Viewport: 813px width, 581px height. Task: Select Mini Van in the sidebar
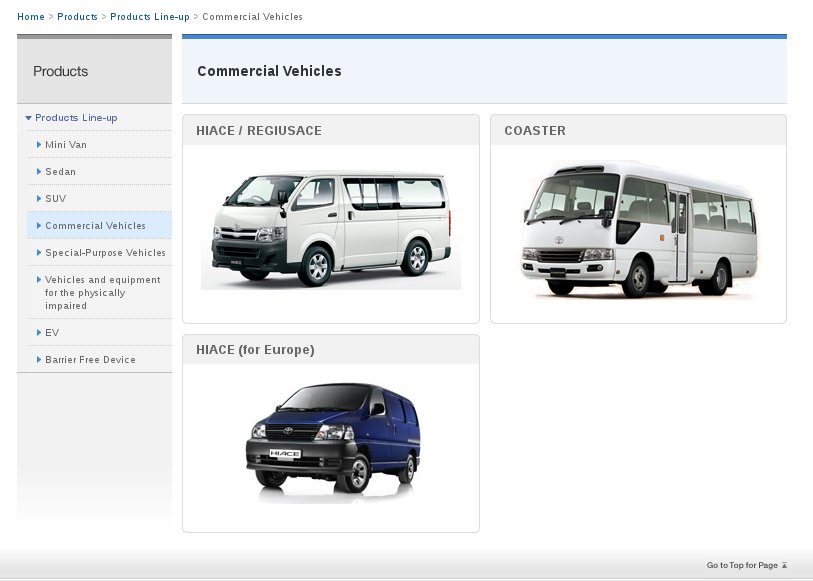pyautogui.click(x=65, y=145)
